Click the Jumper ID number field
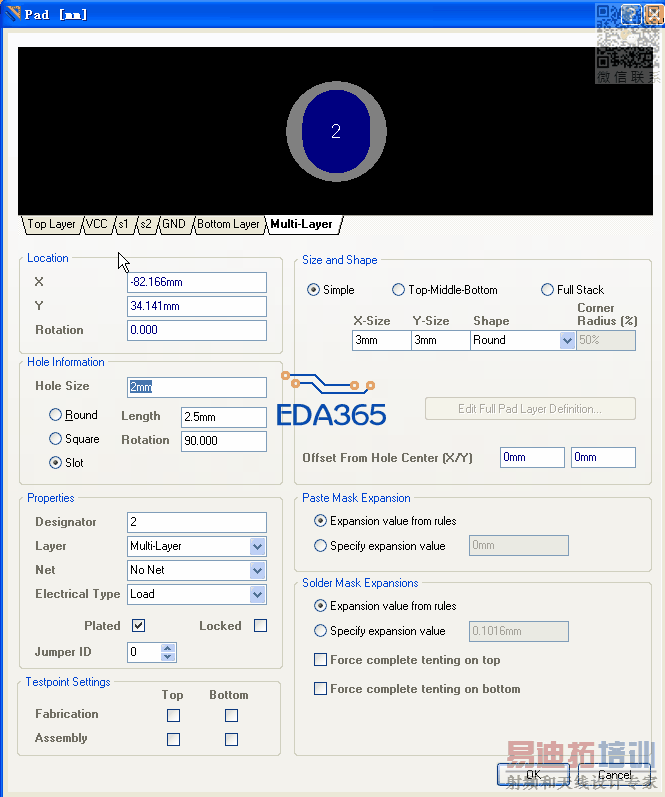Image resolution: width=665 pixels, height=797 pixels. 144,652
